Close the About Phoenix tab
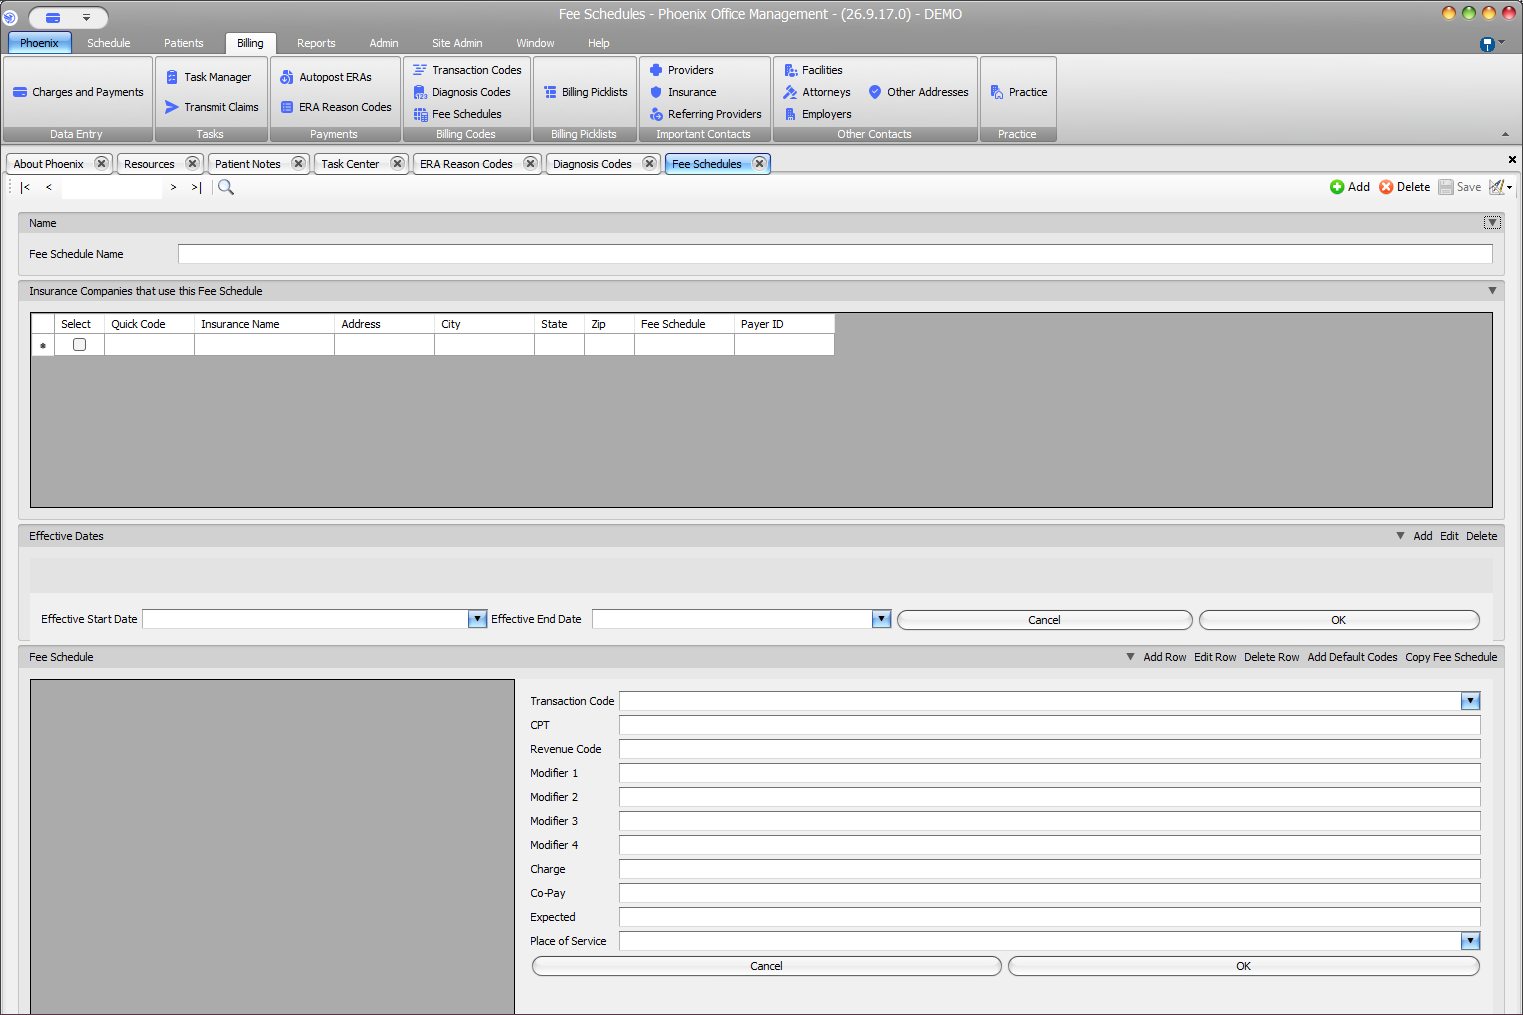The width and height of the screenshot is (1523, 1015). pos(101,163)
